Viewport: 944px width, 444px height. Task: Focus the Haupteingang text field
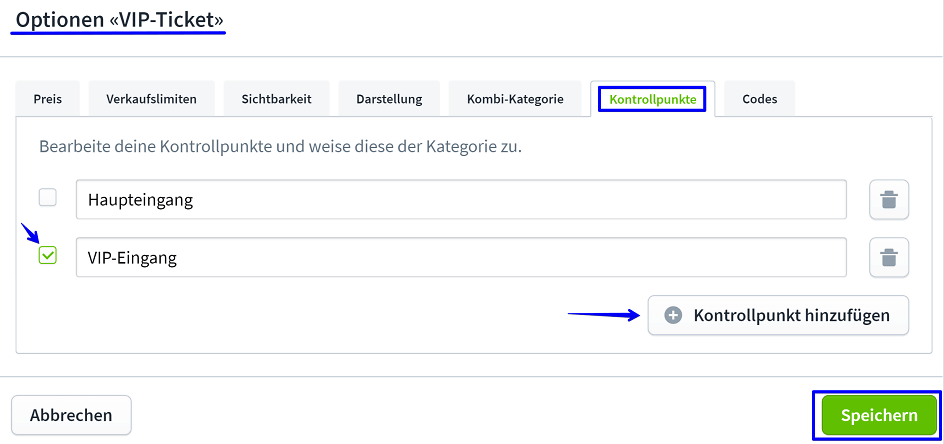[x=460, y=200]
